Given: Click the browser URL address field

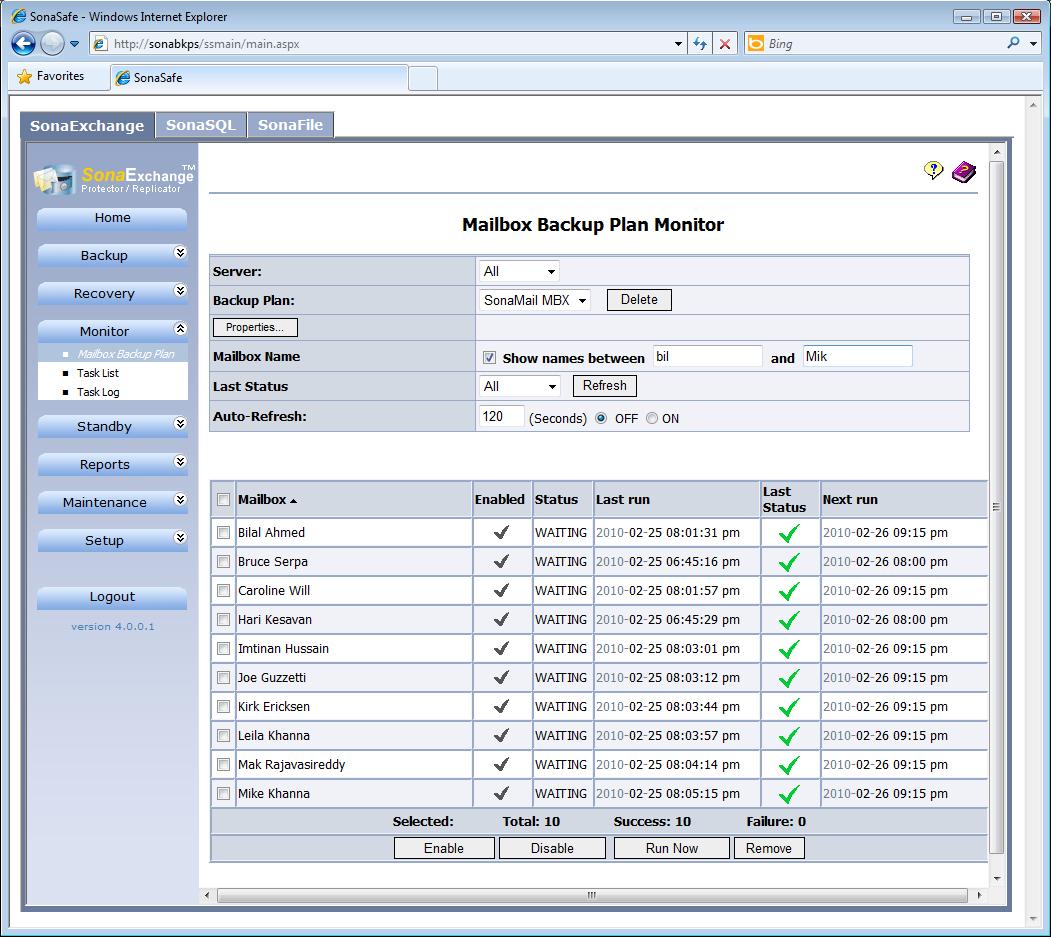Looking at the screenshot, I should (x=389, y=44).
